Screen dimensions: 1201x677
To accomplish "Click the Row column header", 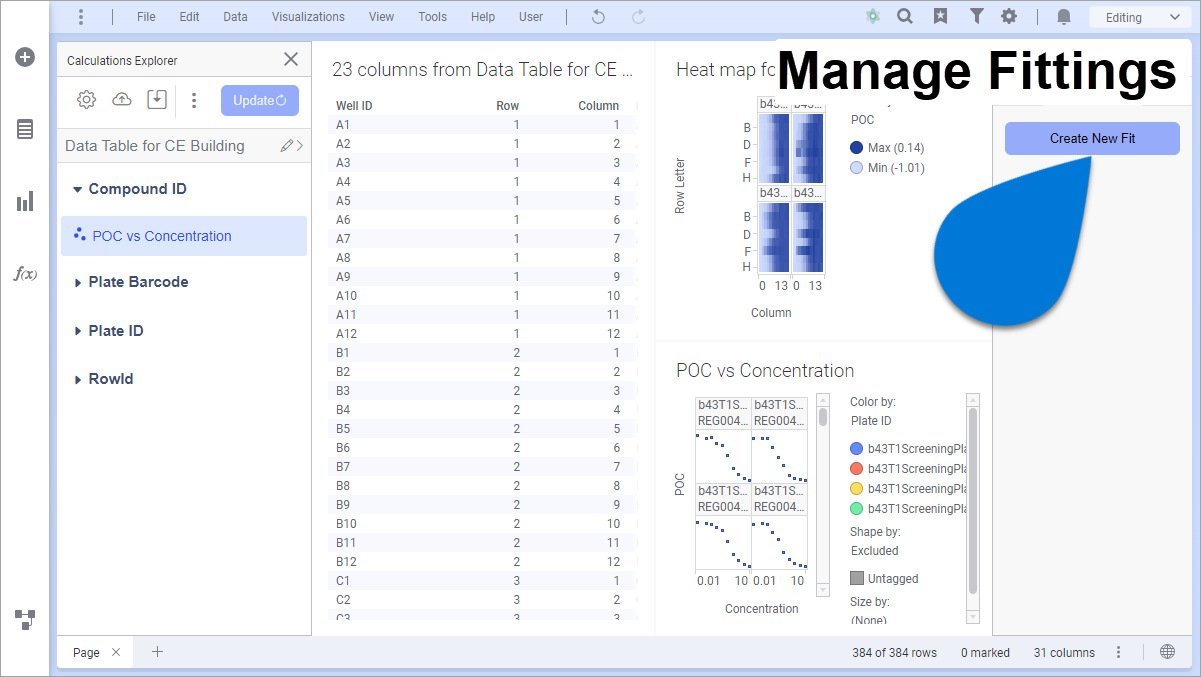I will coord(507,106).
